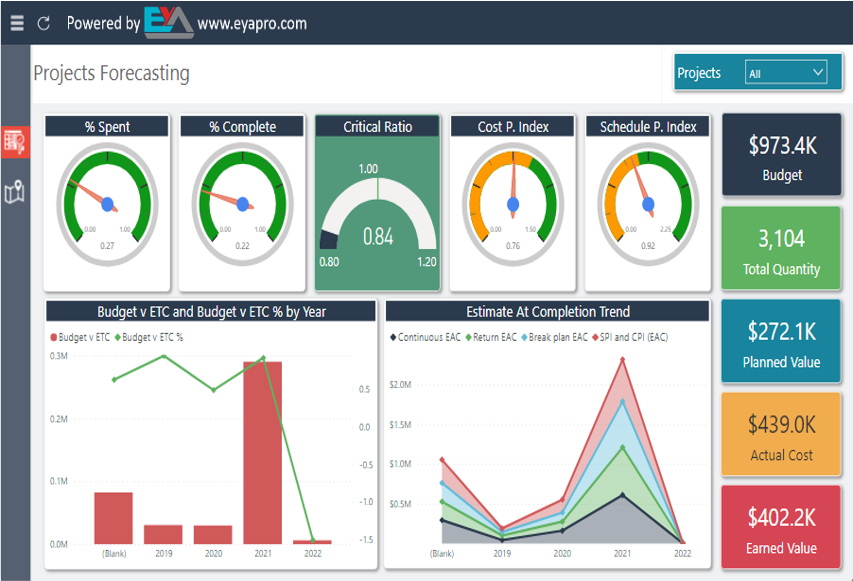The height and width of the screenshot is (581, 853).
Task: Click the Budget v ETC and Budget v ETC % by Year title
Action: click(x=211, y=312)
